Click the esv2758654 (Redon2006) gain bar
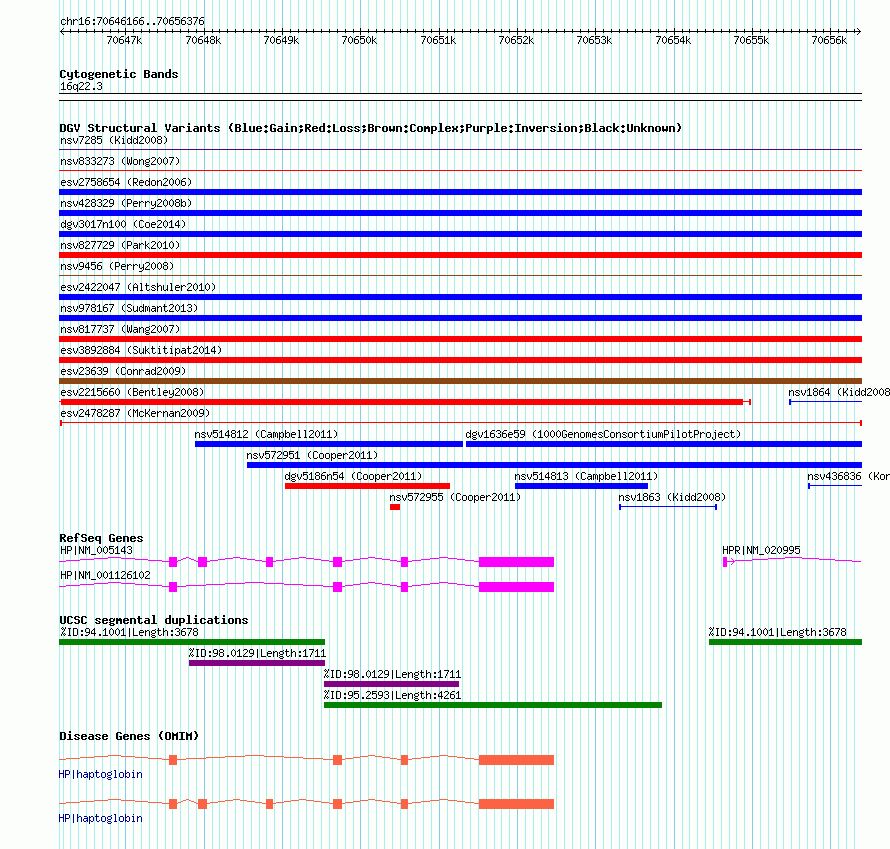 (x=460, y=192)
